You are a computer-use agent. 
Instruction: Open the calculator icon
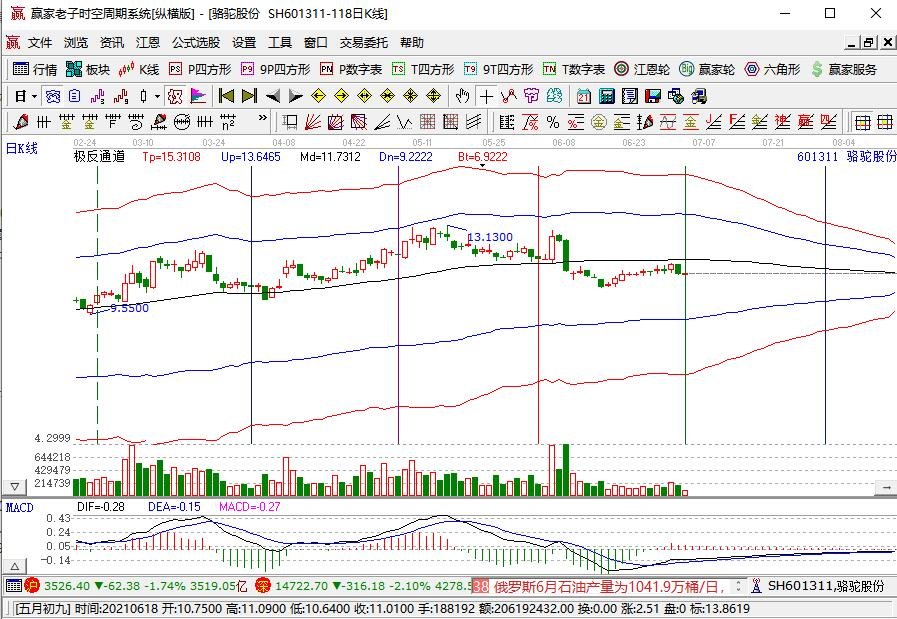(x=606, y=96)
